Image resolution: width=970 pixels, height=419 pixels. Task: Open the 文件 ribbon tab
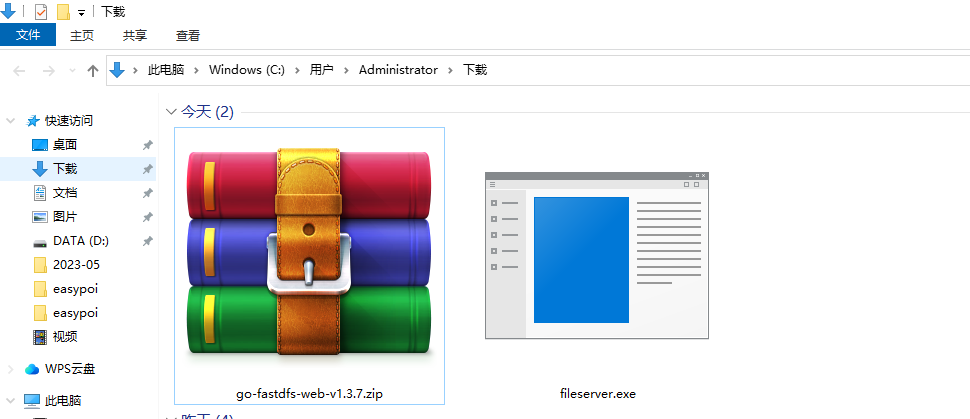28,35
